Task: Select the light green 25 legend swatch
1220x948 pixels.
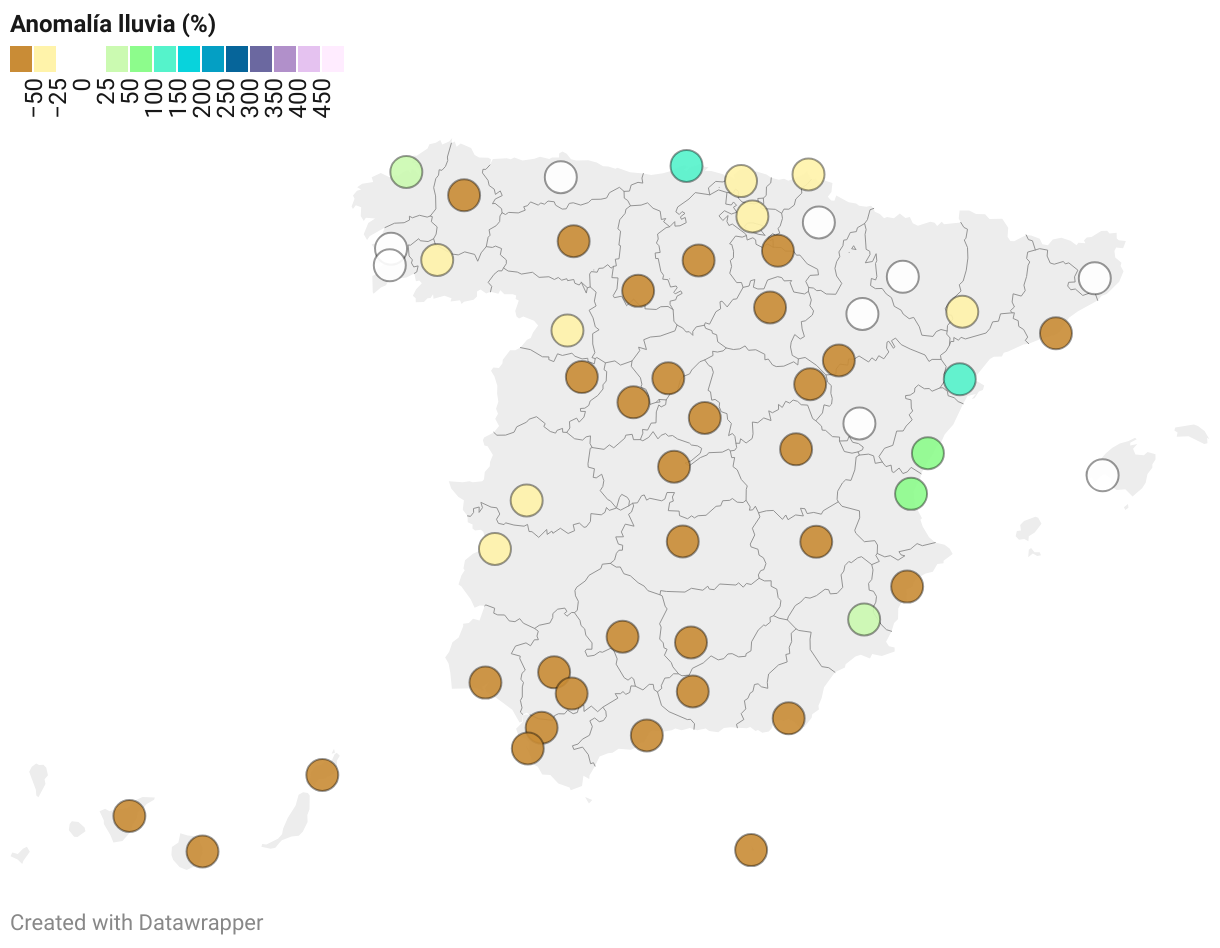Action: [117, 59]
